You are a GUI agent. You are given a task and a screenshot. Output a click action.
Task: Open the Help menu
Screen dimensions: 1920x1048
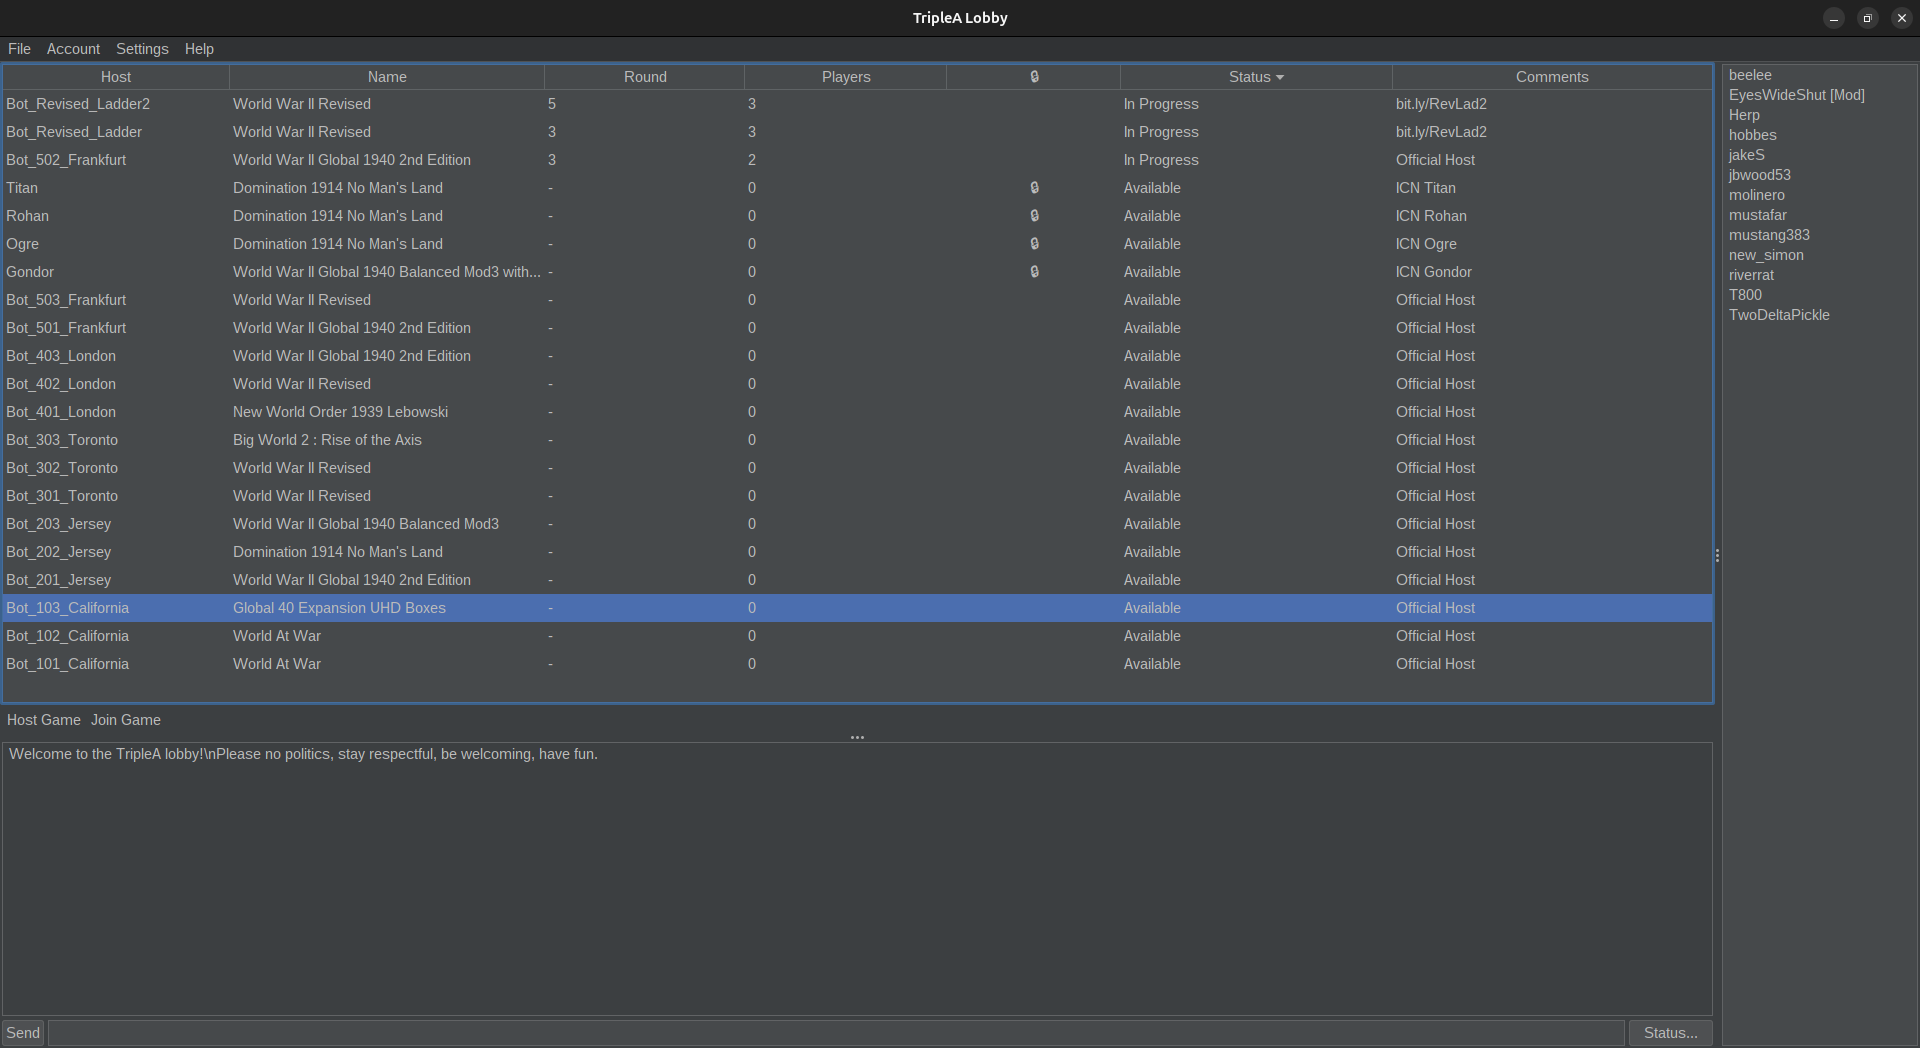(x=199, y=49)
